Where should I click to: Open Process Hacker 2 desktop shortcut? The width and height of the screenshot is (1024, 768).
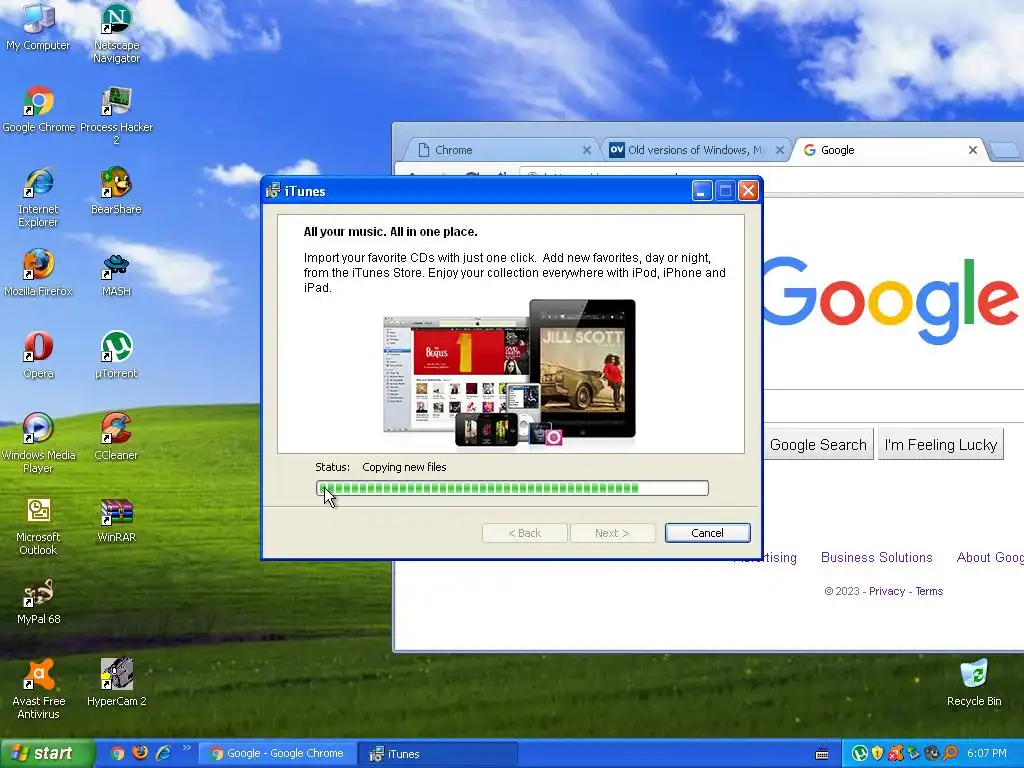pyautogui.click(x=116, y=115)
